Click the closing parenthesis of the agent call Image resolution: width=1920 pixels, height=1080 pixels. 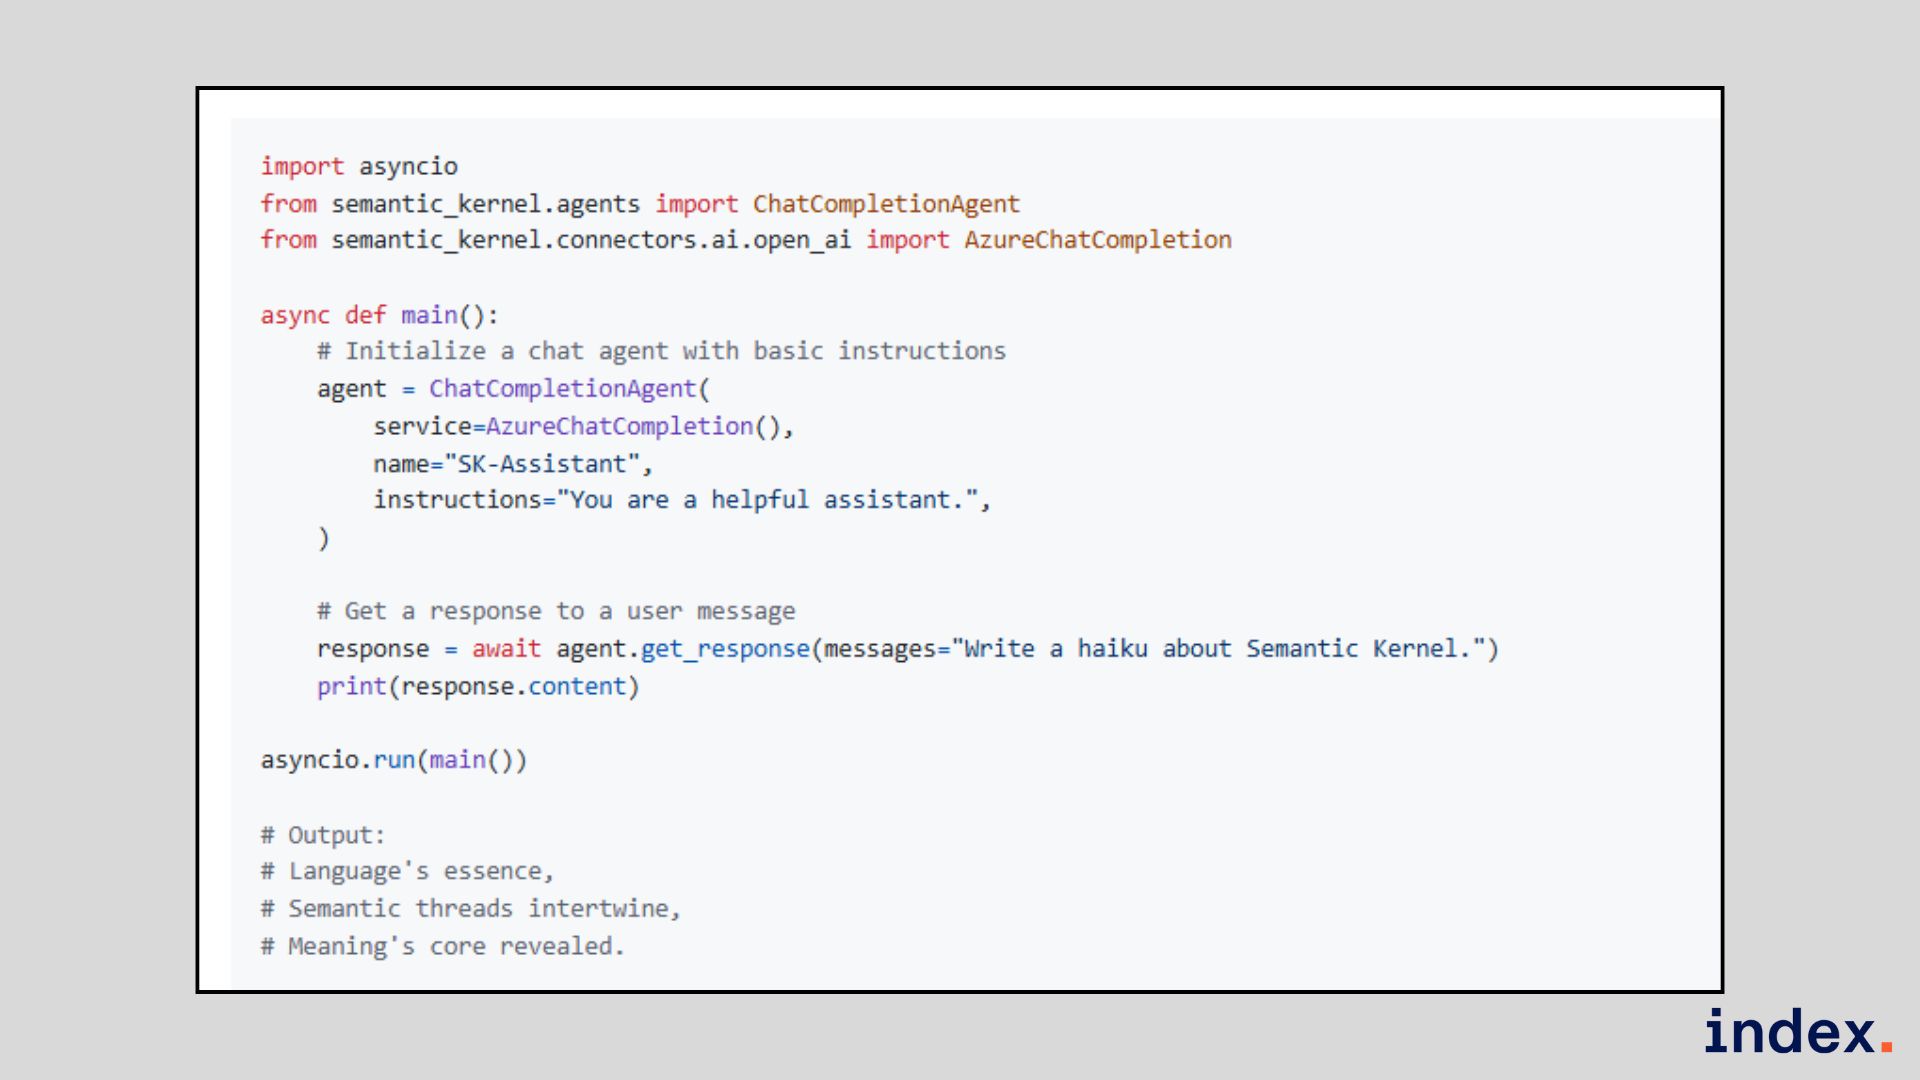323,538
